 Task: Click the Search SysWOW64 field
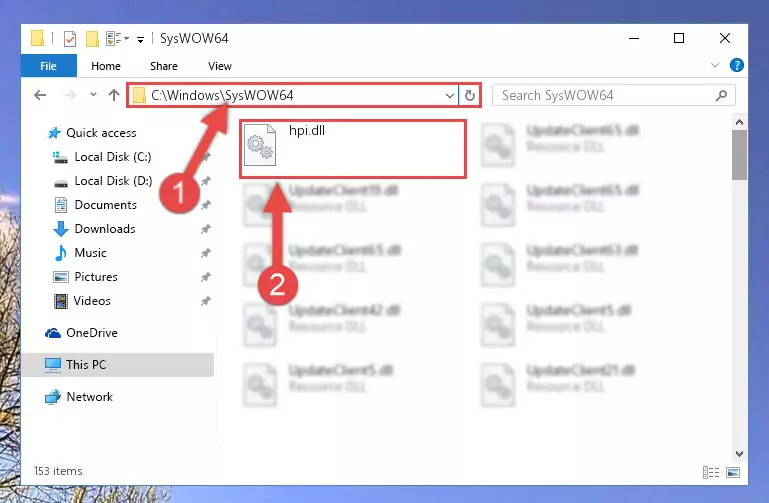coord(613,95)
